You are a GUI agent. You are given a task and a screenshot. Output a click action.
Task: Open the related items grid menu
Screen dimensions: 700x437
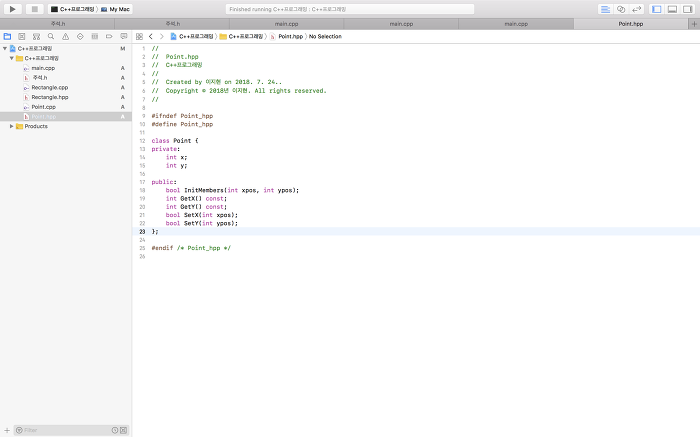click(139, 37)
